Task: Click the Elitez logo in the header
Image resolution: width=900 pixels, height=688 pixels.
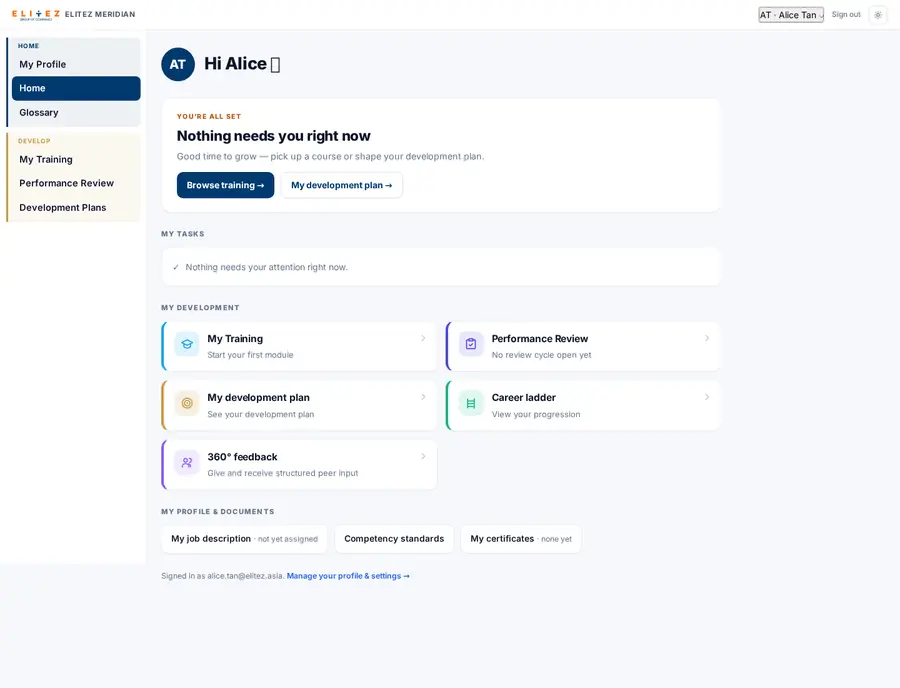Action: tap(36, 15)
